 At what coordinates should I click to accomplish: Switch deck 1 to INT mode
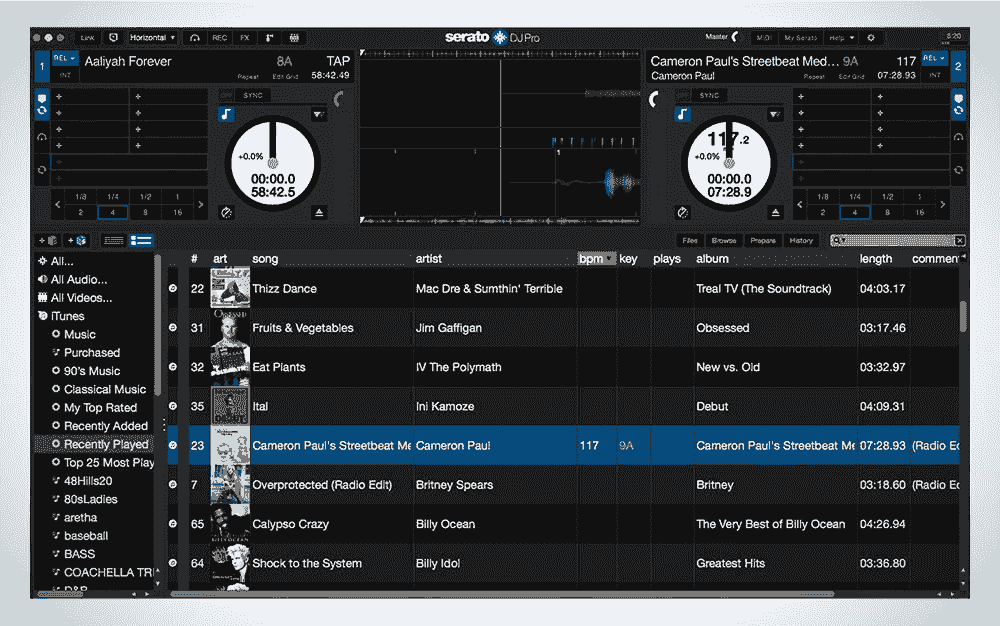click(x=64, y=75)
